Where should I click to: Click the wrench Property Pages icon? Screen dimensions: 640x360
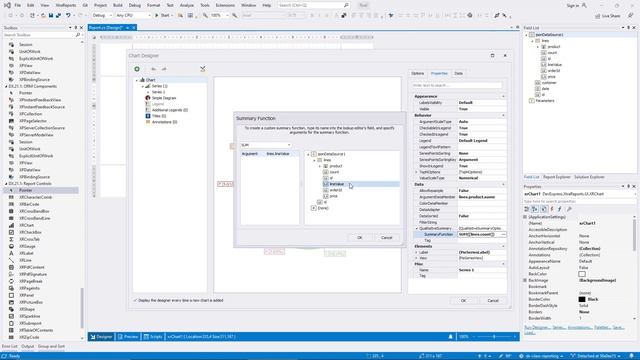[569, 209]
